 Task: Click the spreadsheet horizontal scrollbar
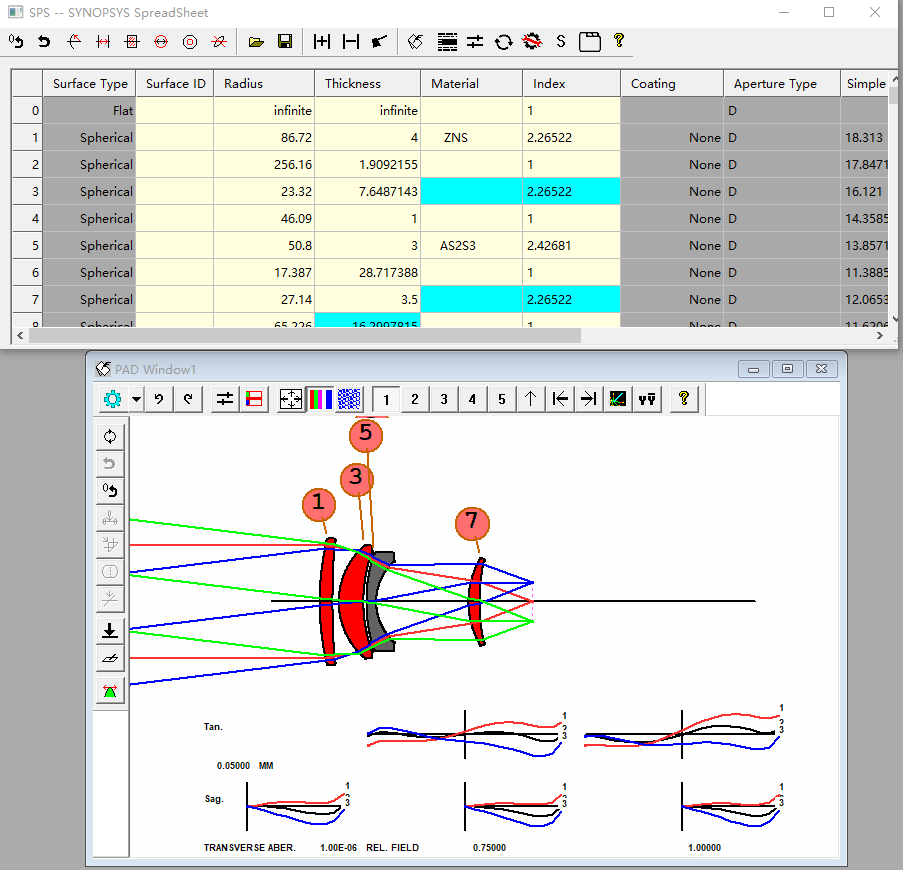coord(305,336)
